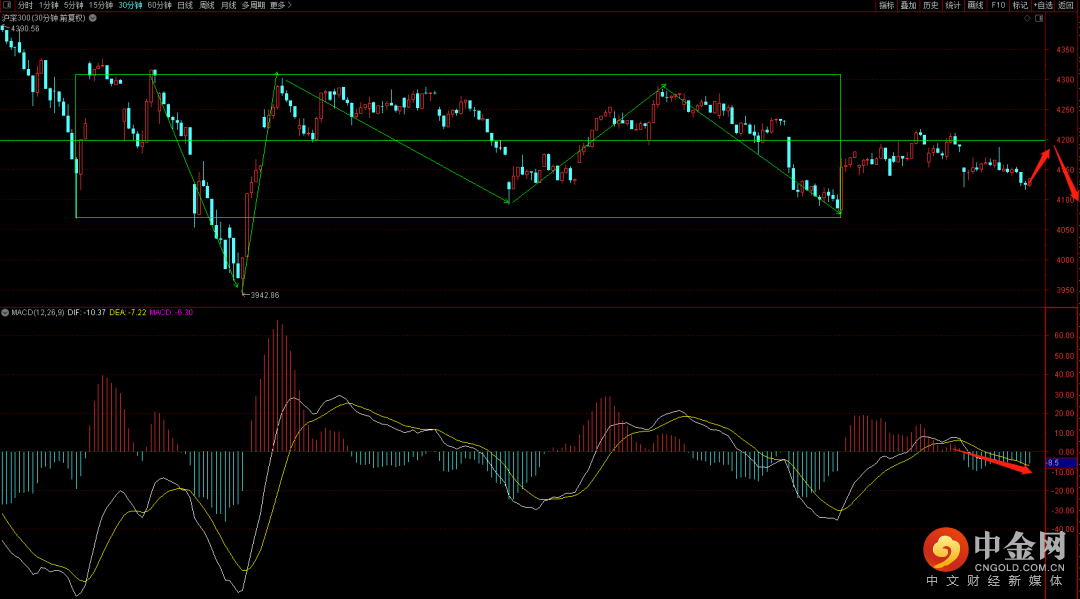Expand the MACD indicator dropdown arrow
The width and height of the screenshot is (1080, 599).
point(5,313)
